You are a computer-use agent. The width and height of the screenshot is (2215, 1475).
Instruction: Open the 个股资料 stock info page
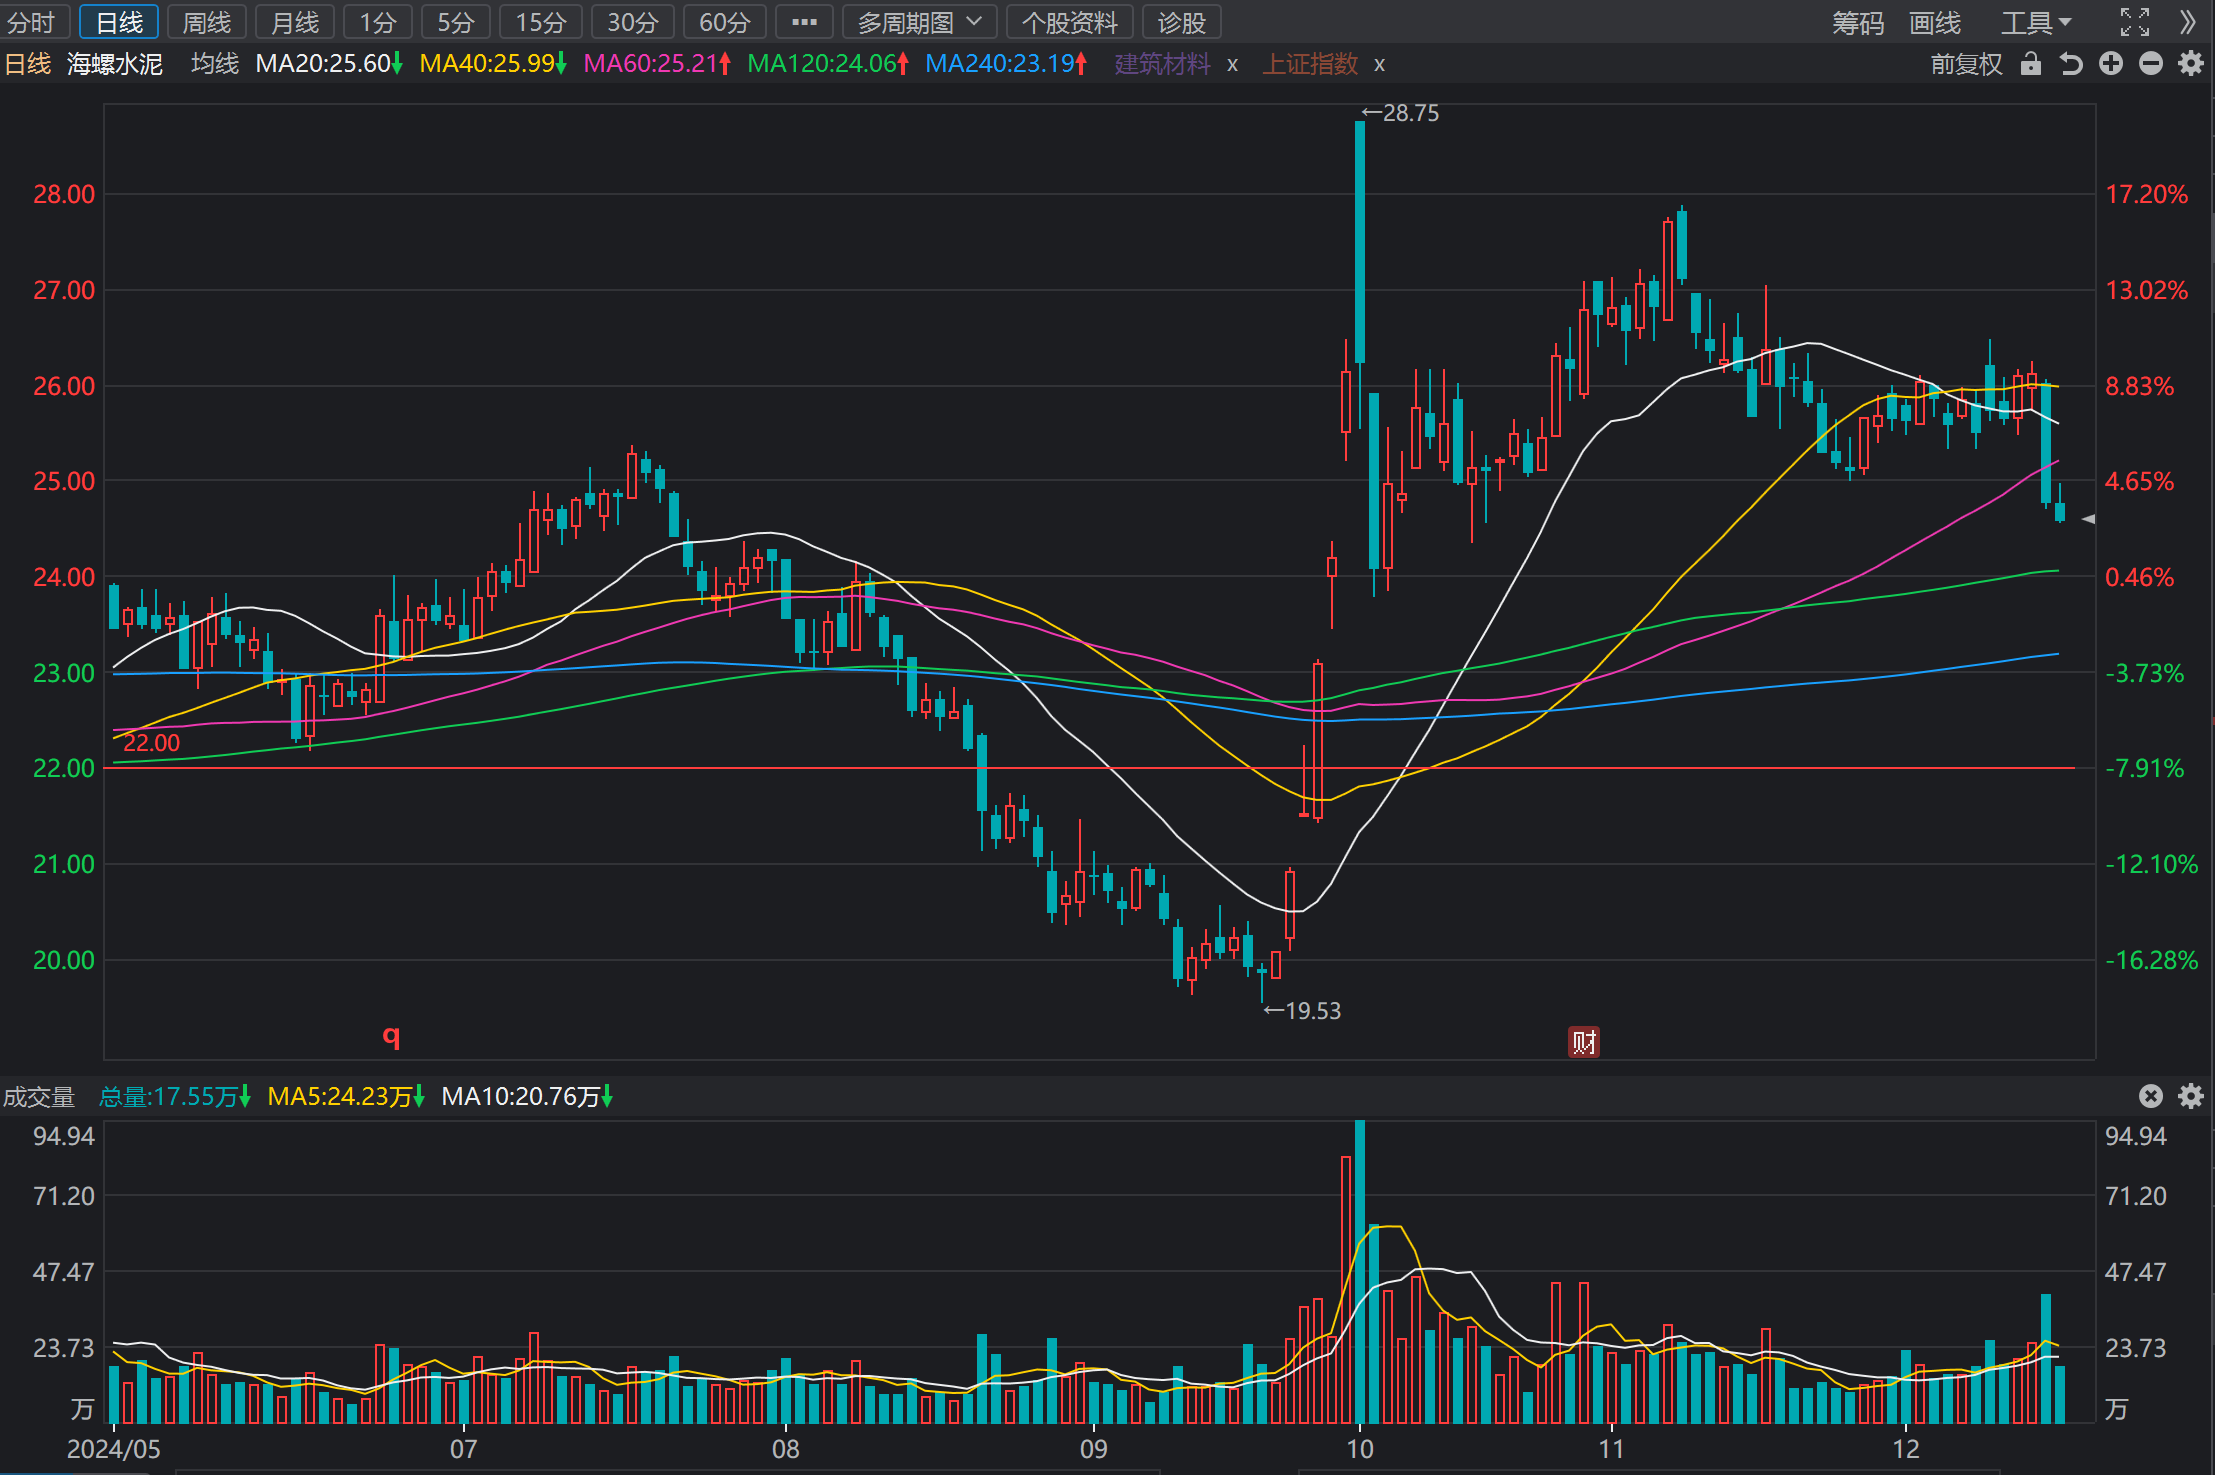[x=1069, y=22]
